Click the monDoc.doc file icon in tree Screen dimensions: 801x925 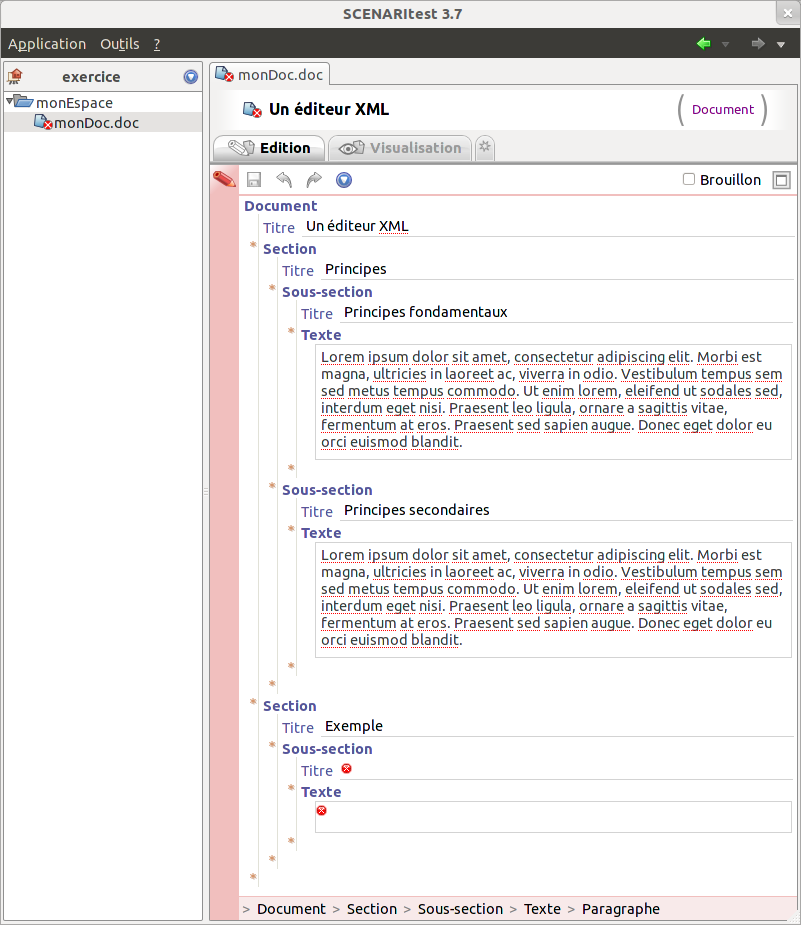pyautogui.click(x=43, y=122)
